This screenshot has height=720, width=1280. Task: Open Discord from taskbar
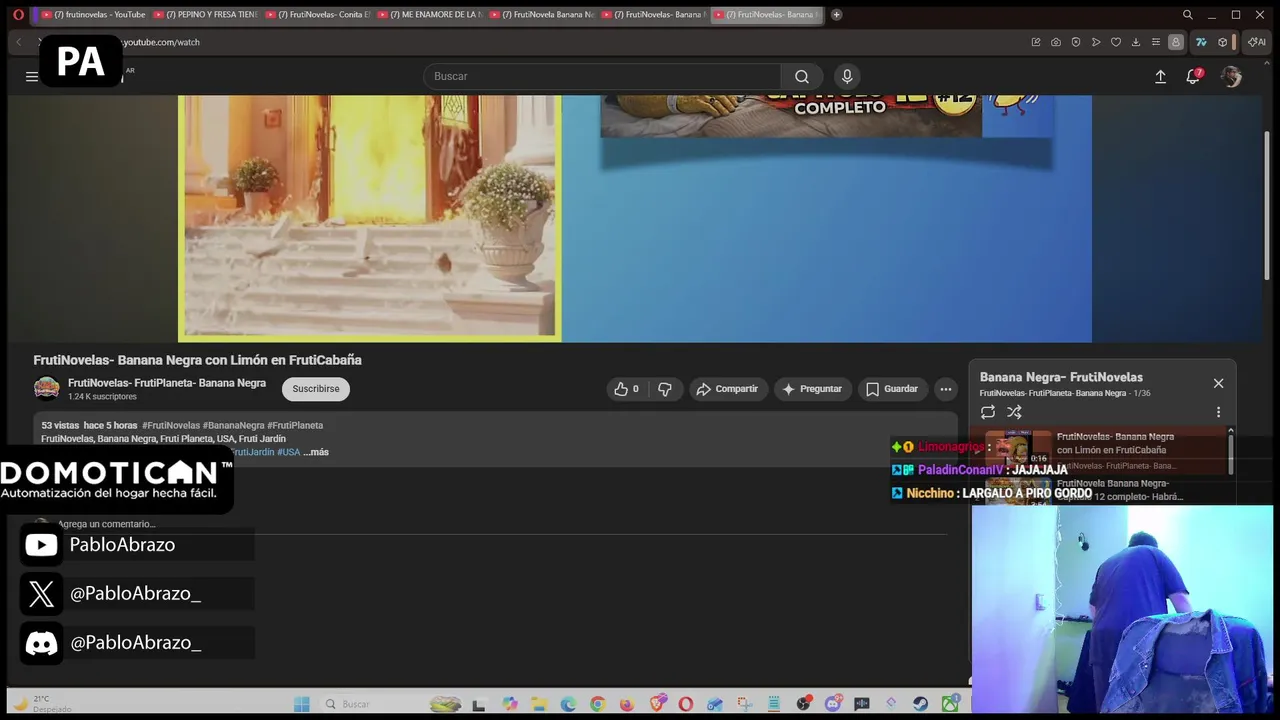point(833,704)
